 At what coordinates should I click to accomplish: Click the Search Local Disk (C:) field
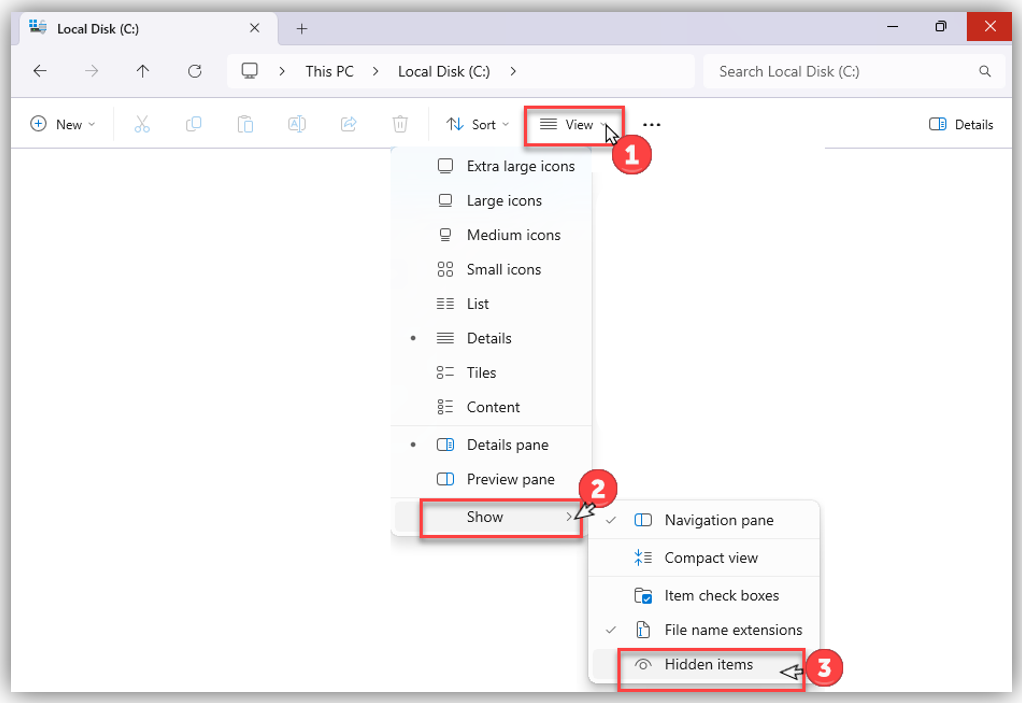(x=840, y=72)
